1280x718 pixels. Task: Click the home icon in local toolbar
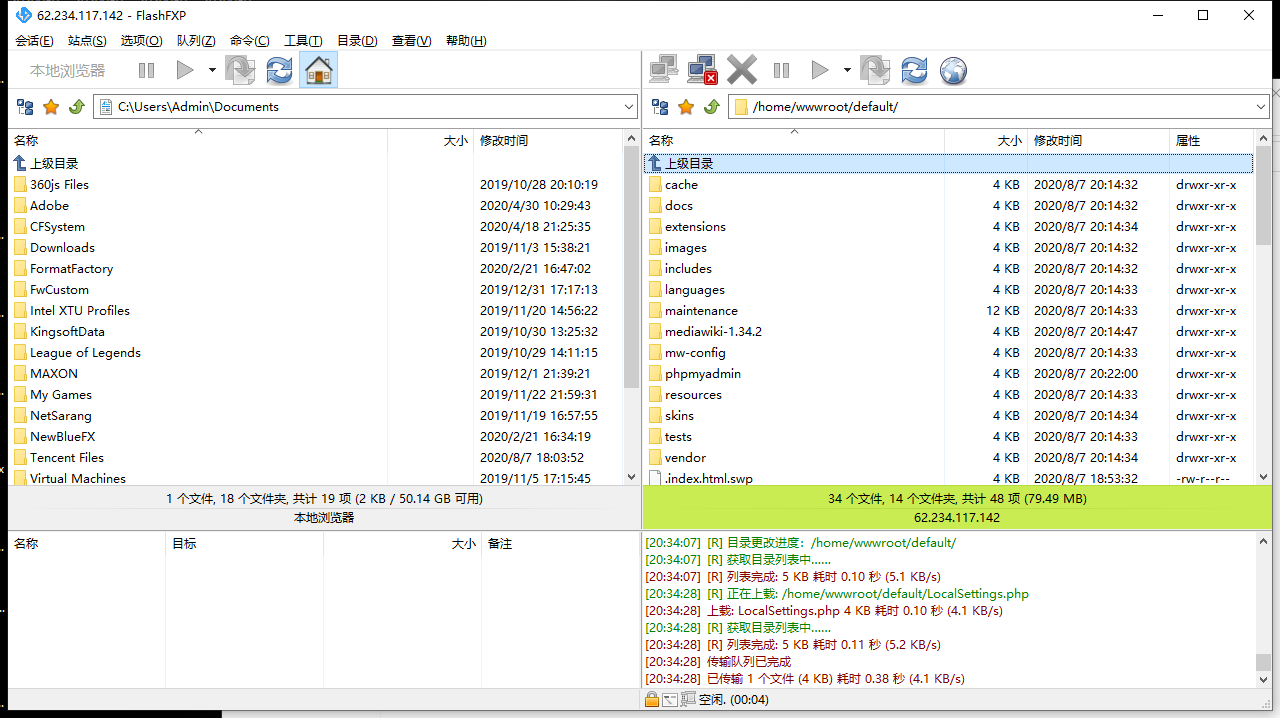pyautogui.click(x=318, y=70)
